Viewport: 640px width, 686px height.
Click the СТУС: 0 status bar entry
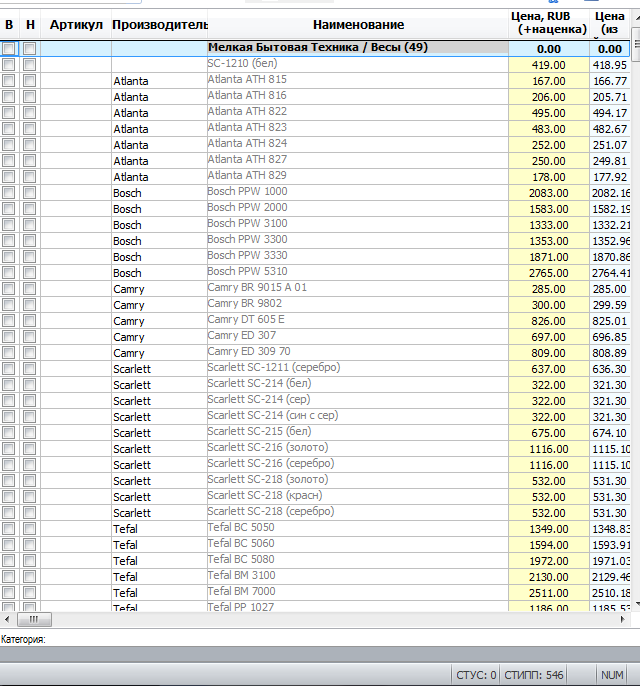tap(476, 675)
